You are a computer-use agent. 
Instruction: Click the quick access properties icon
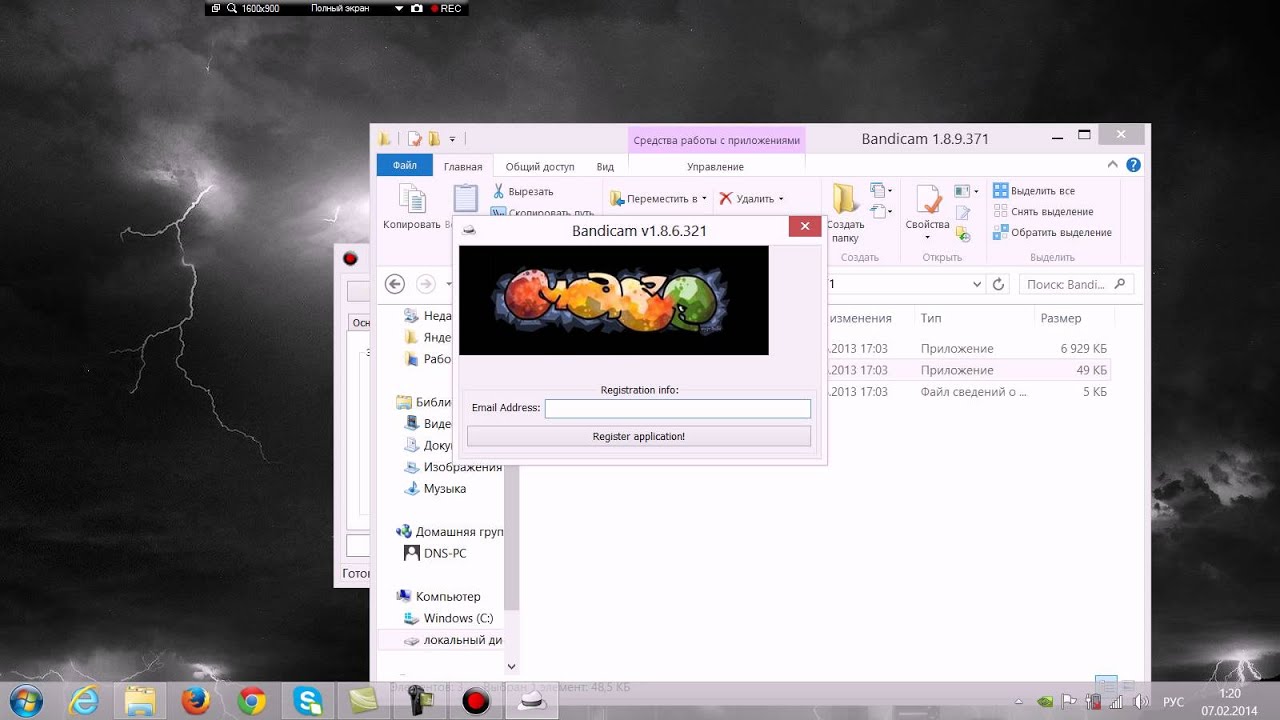pyautogui.click(x=414, y=139)
